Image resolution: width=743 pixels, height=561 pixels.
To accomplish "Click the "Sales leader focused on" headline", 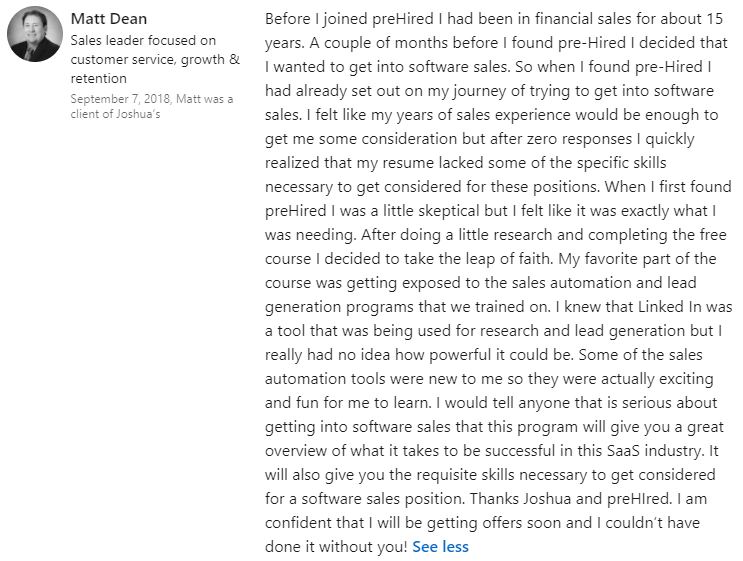I will pyautogui.click(x=143, y=40).
